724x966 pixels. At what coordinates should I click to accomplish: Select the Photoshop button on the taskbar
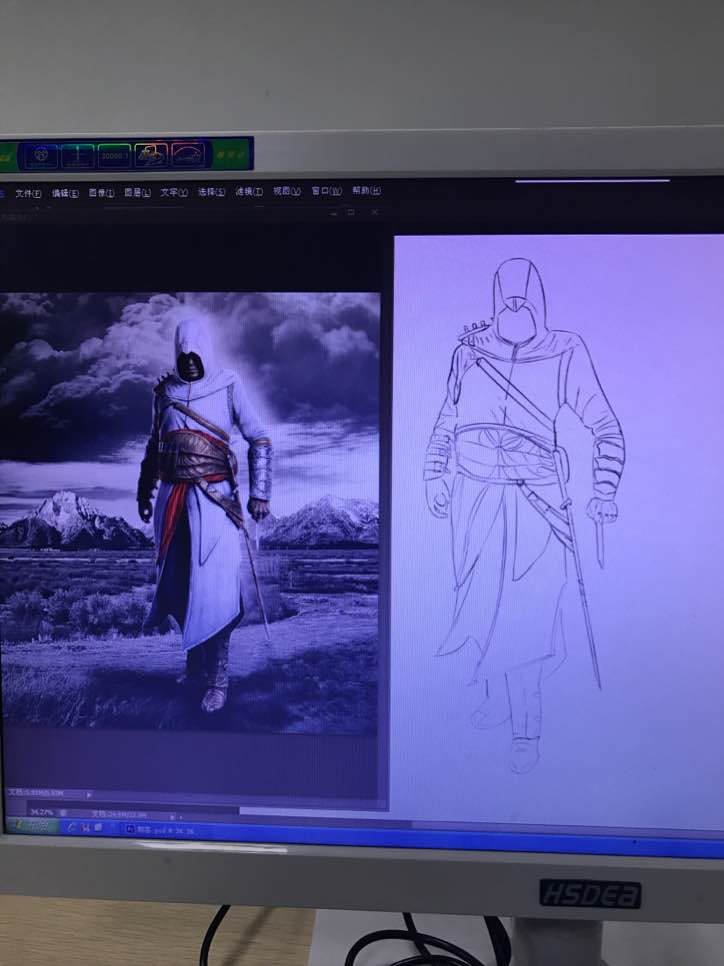(x=160, y=830)
